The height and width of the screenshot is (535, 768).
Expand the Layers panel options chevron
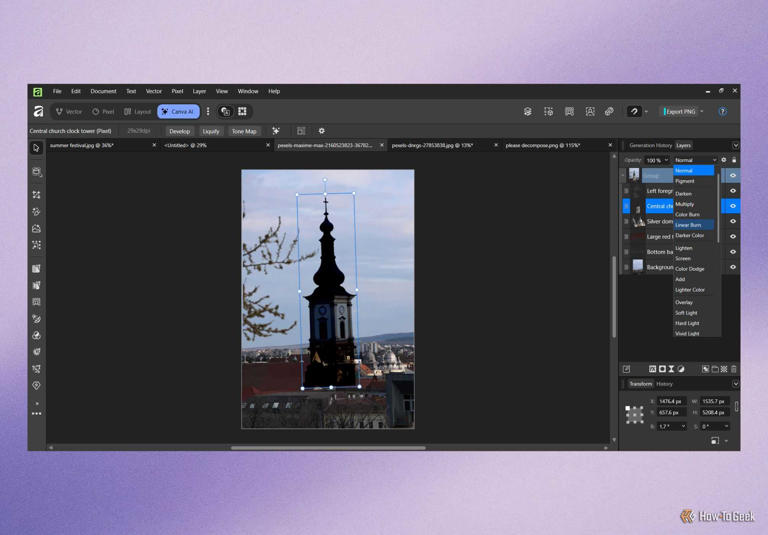pyautogui.click(x=735, y=146)
